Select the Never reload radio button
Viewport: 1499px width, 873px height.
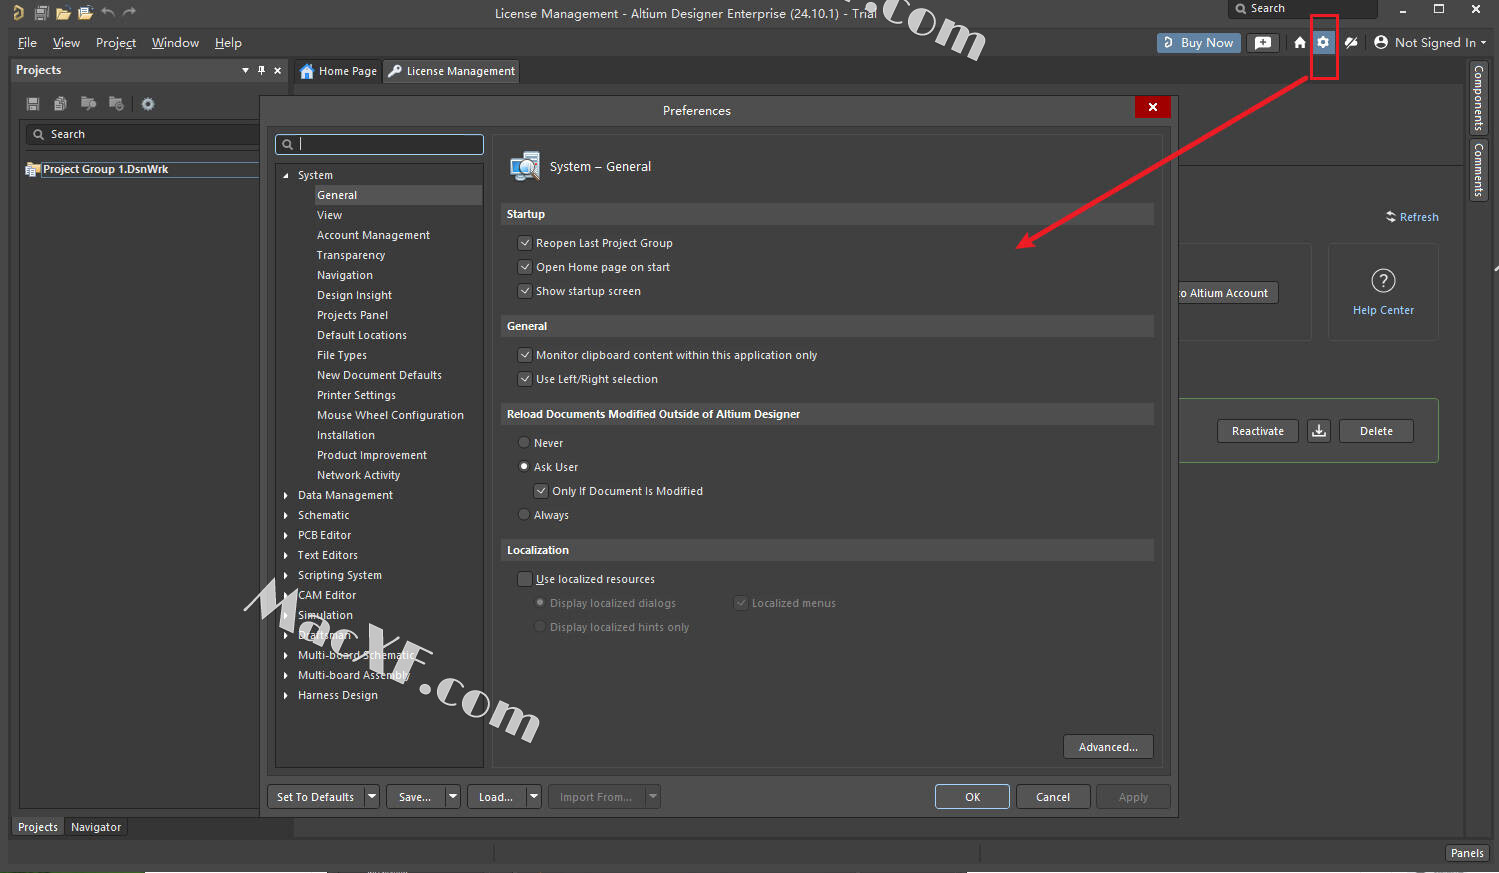(524, 443)
